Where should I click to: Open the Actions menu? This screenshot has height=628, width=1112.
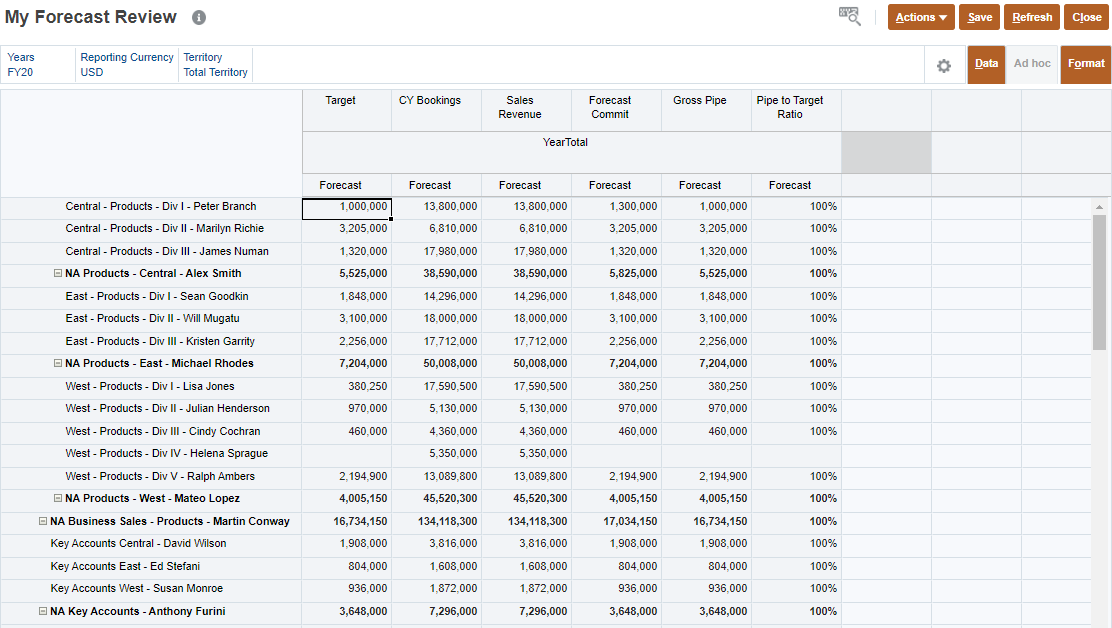tap(920, 17)
